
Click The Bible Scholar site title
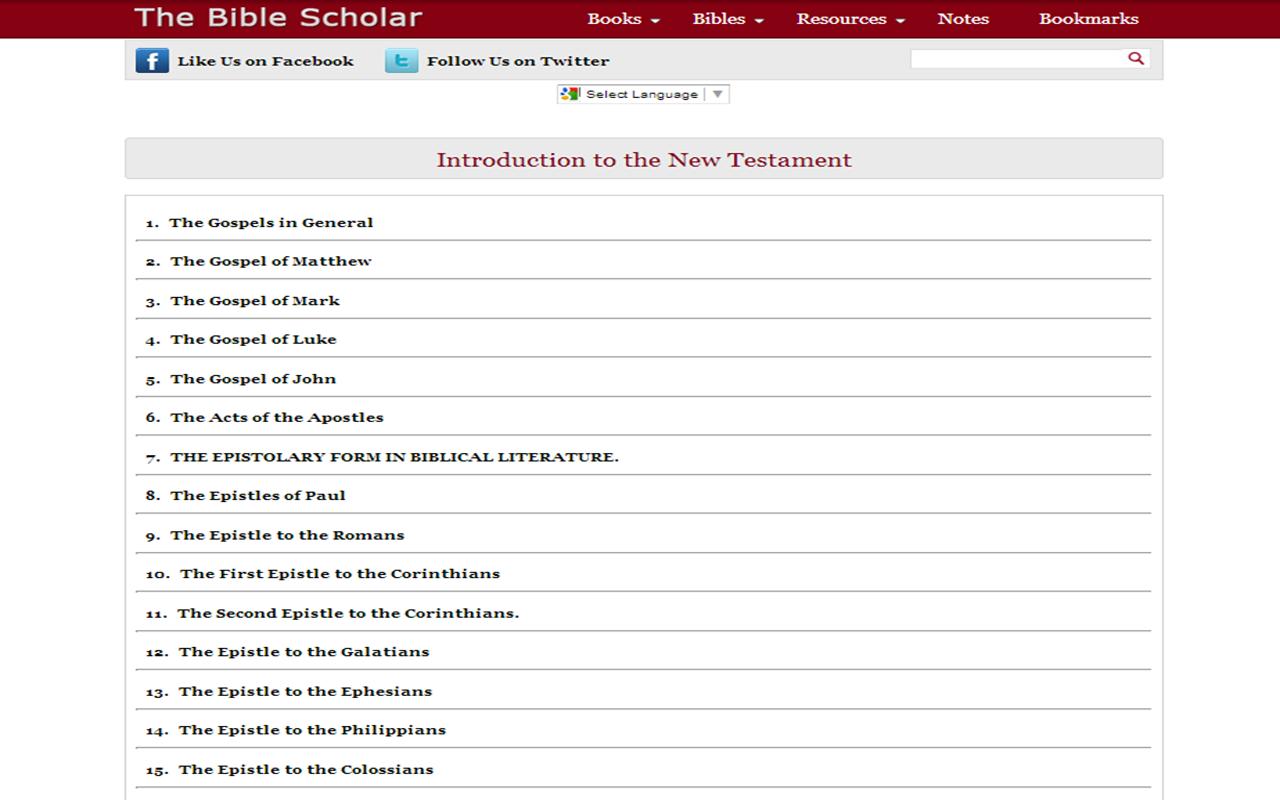[278, 18]
